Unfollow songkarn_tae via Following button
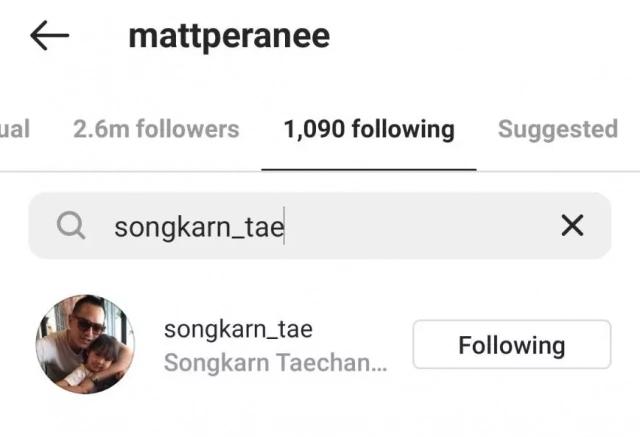640x437 pixels. pos(512,344)
